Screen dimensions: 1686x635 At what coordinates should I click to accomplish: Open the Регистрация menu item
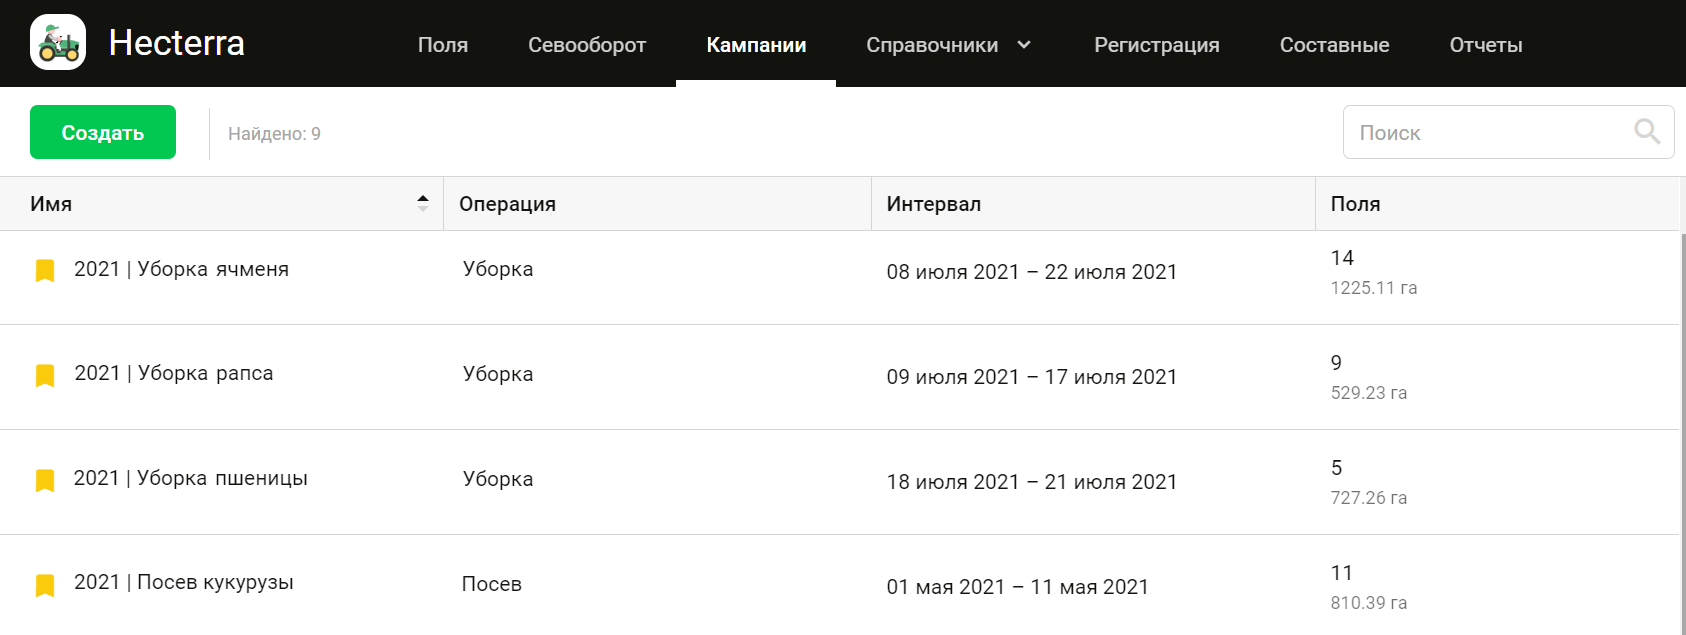coord(1156,45)
